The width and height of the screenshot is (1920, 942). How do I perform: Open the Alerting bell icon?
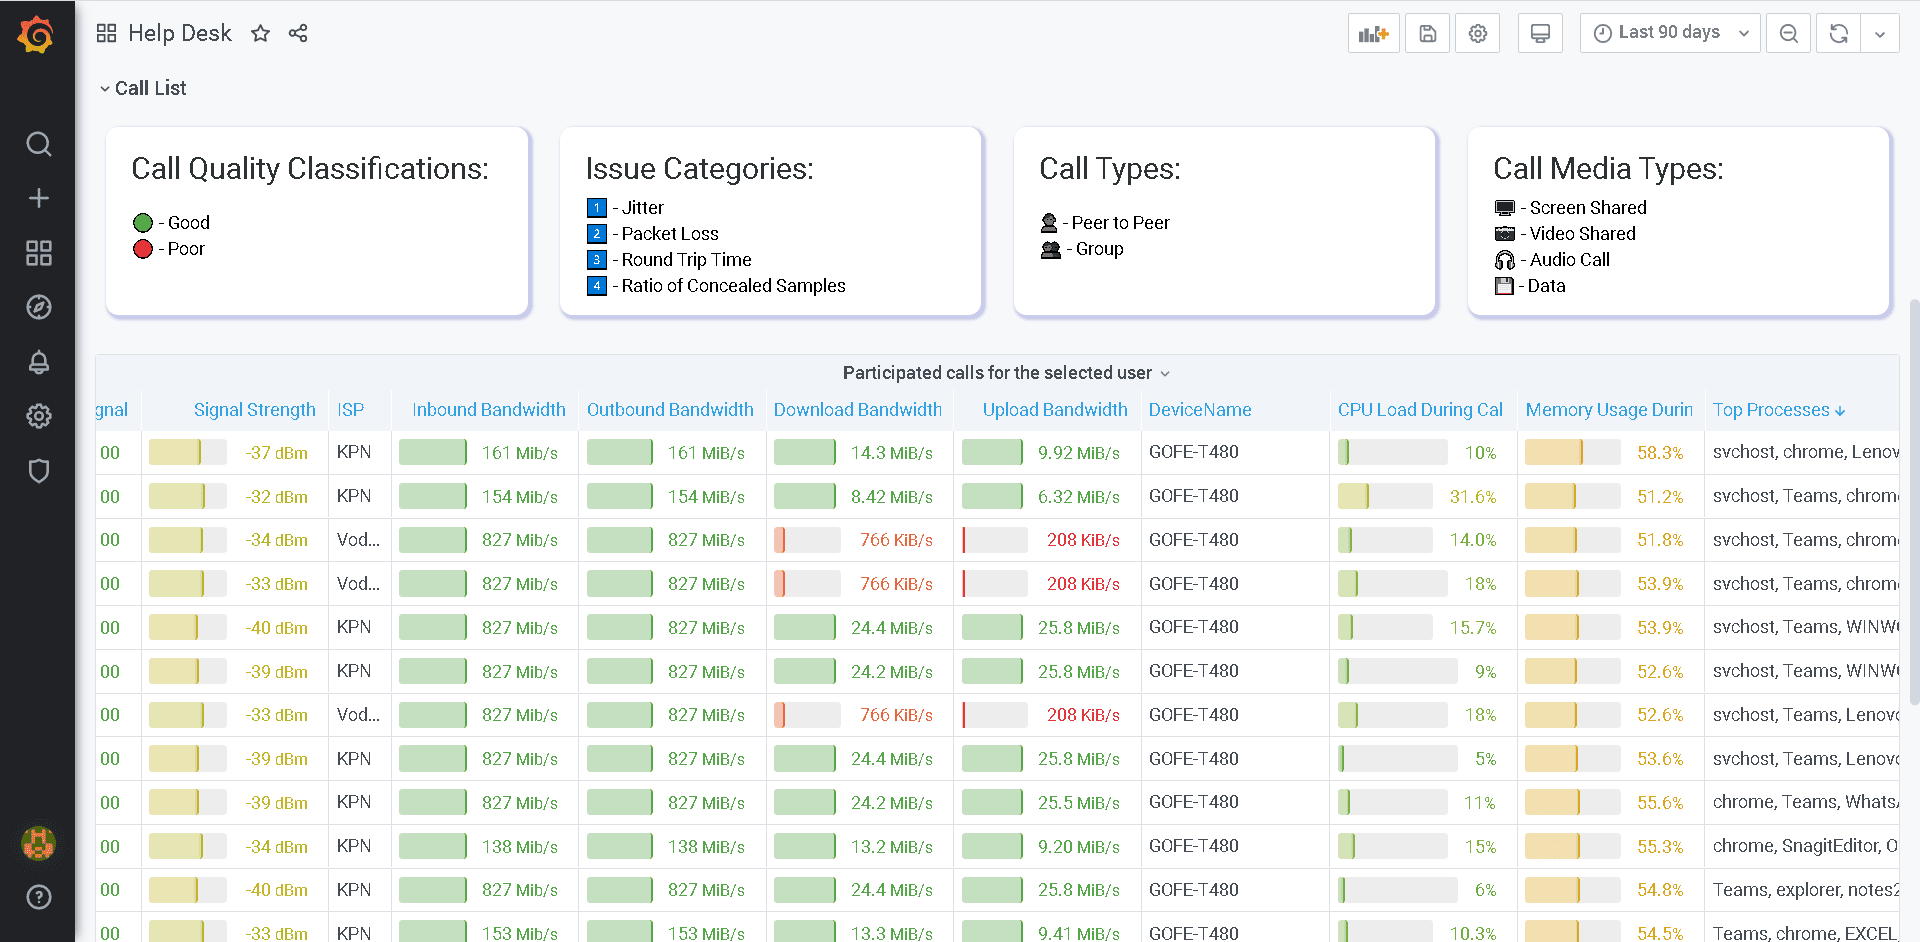tap(38, 362)
